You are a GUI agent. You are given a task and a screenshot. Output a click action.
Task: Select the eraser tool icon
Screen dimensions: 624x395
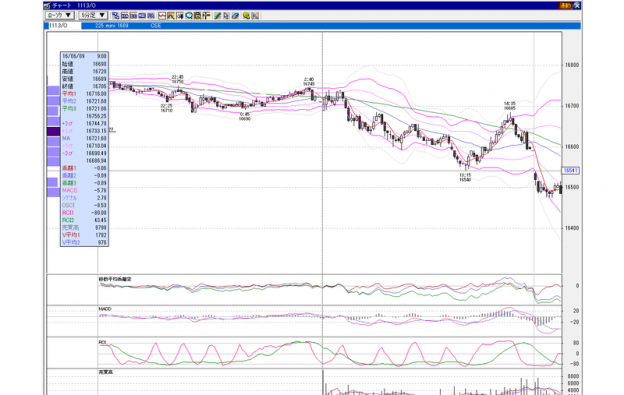click(x=235, y=16)
